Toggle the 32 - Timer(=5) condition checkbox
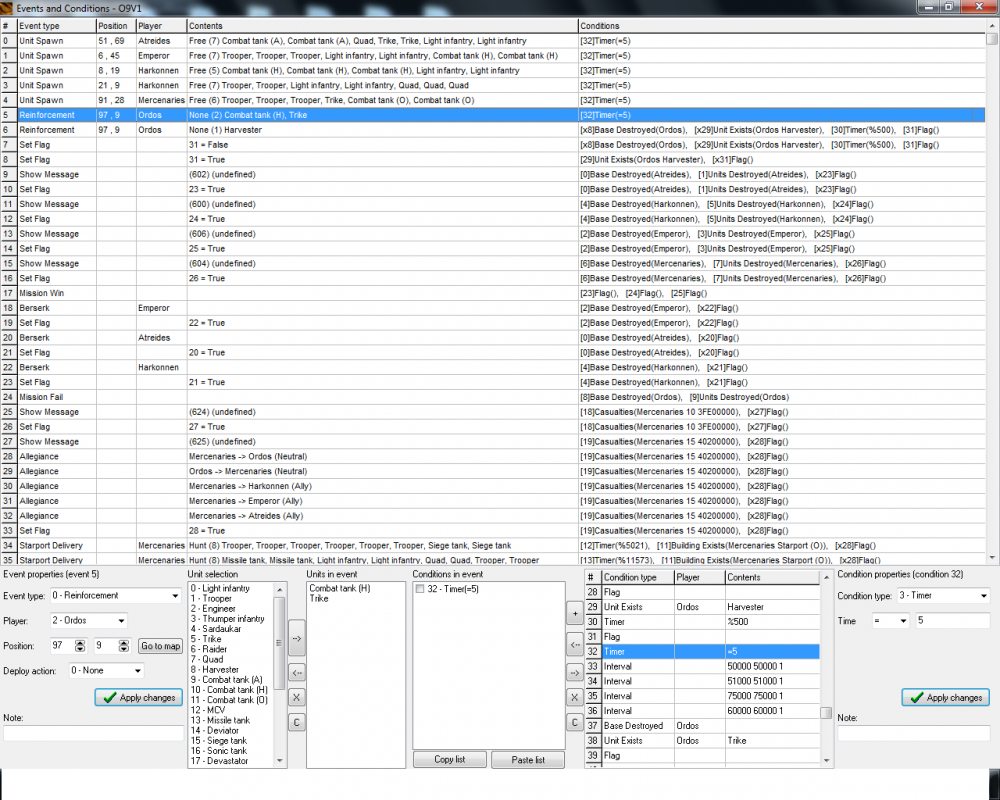Viewport: 1000px width, 800px height. click(421, 590)
